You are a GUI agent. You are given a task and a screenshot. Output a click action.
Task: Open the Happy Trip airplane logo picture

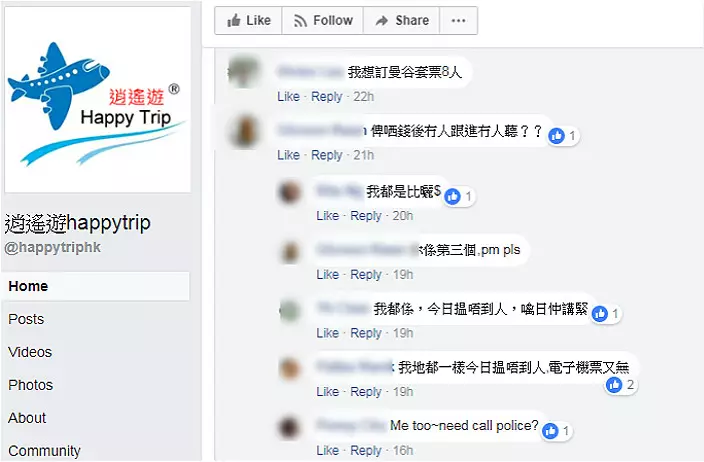click(97, 100)
